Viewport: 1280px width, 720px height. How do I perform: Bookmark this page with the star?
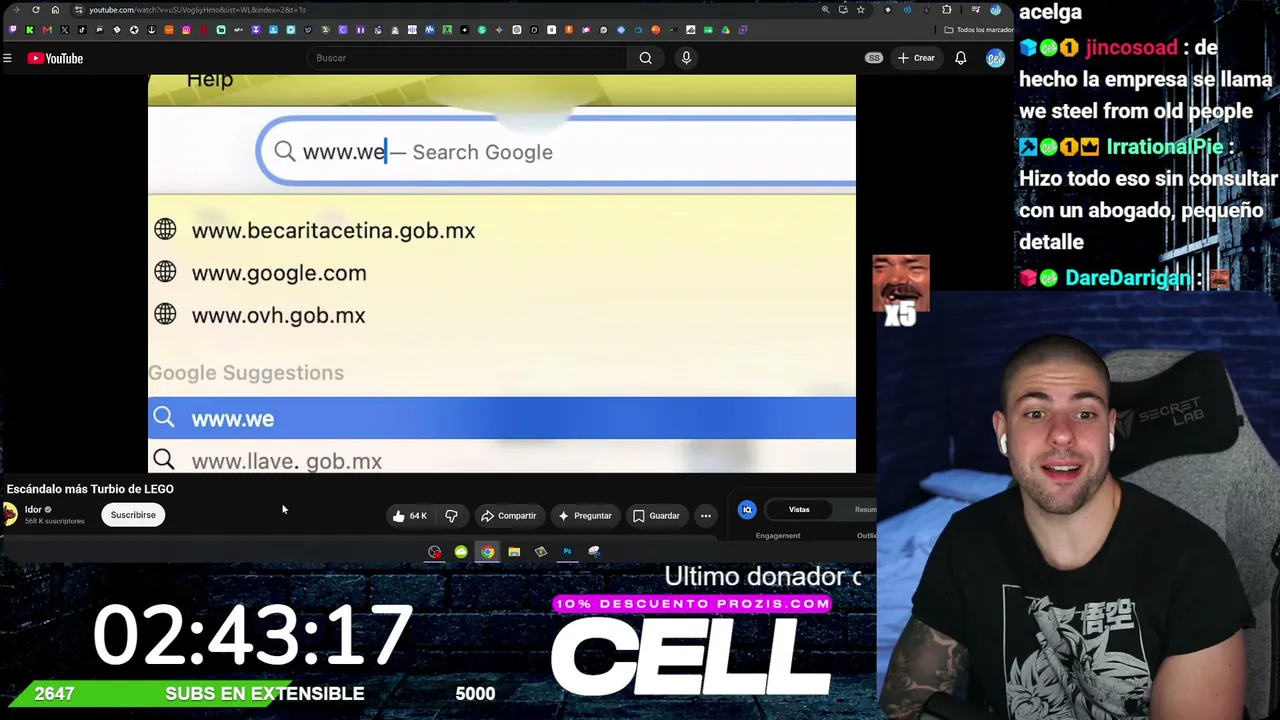click(860, 10)
